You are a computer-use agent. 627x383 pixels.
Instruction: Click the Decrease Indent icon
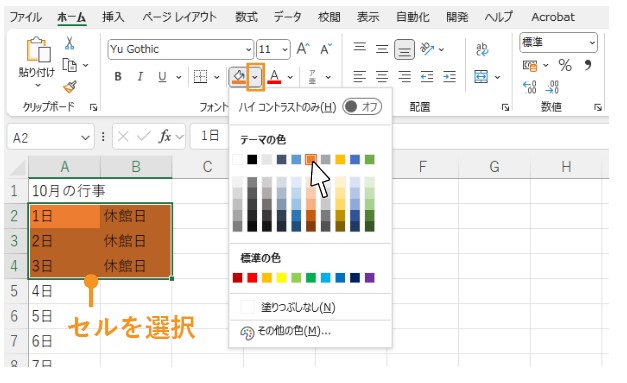tap(427, 76)
